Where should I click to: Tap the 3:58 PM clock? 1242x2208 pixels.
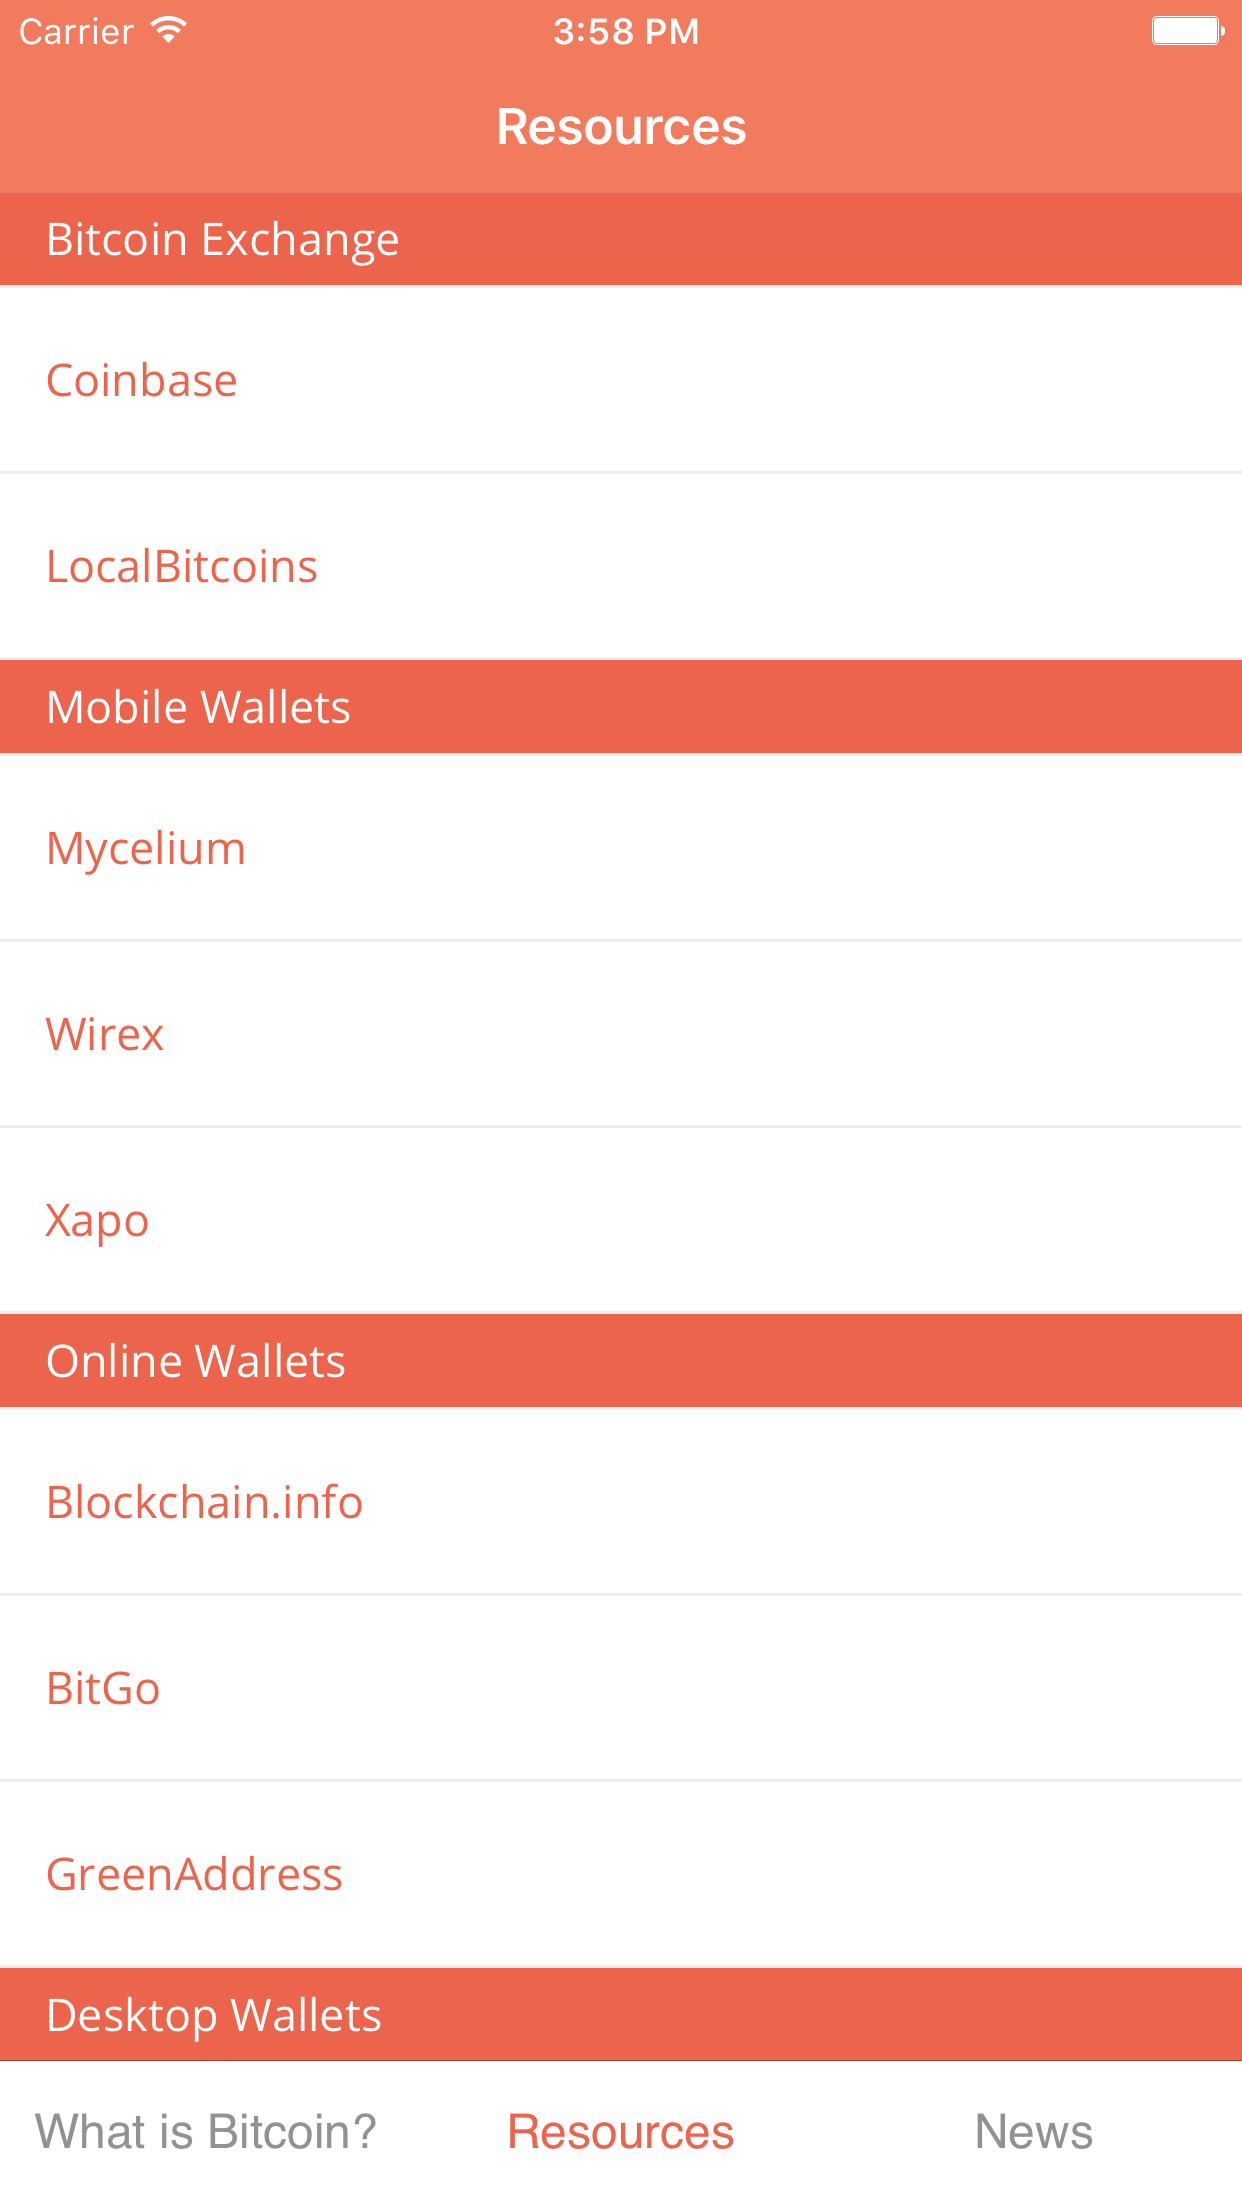pyautogui.click(x=626, y=32)
